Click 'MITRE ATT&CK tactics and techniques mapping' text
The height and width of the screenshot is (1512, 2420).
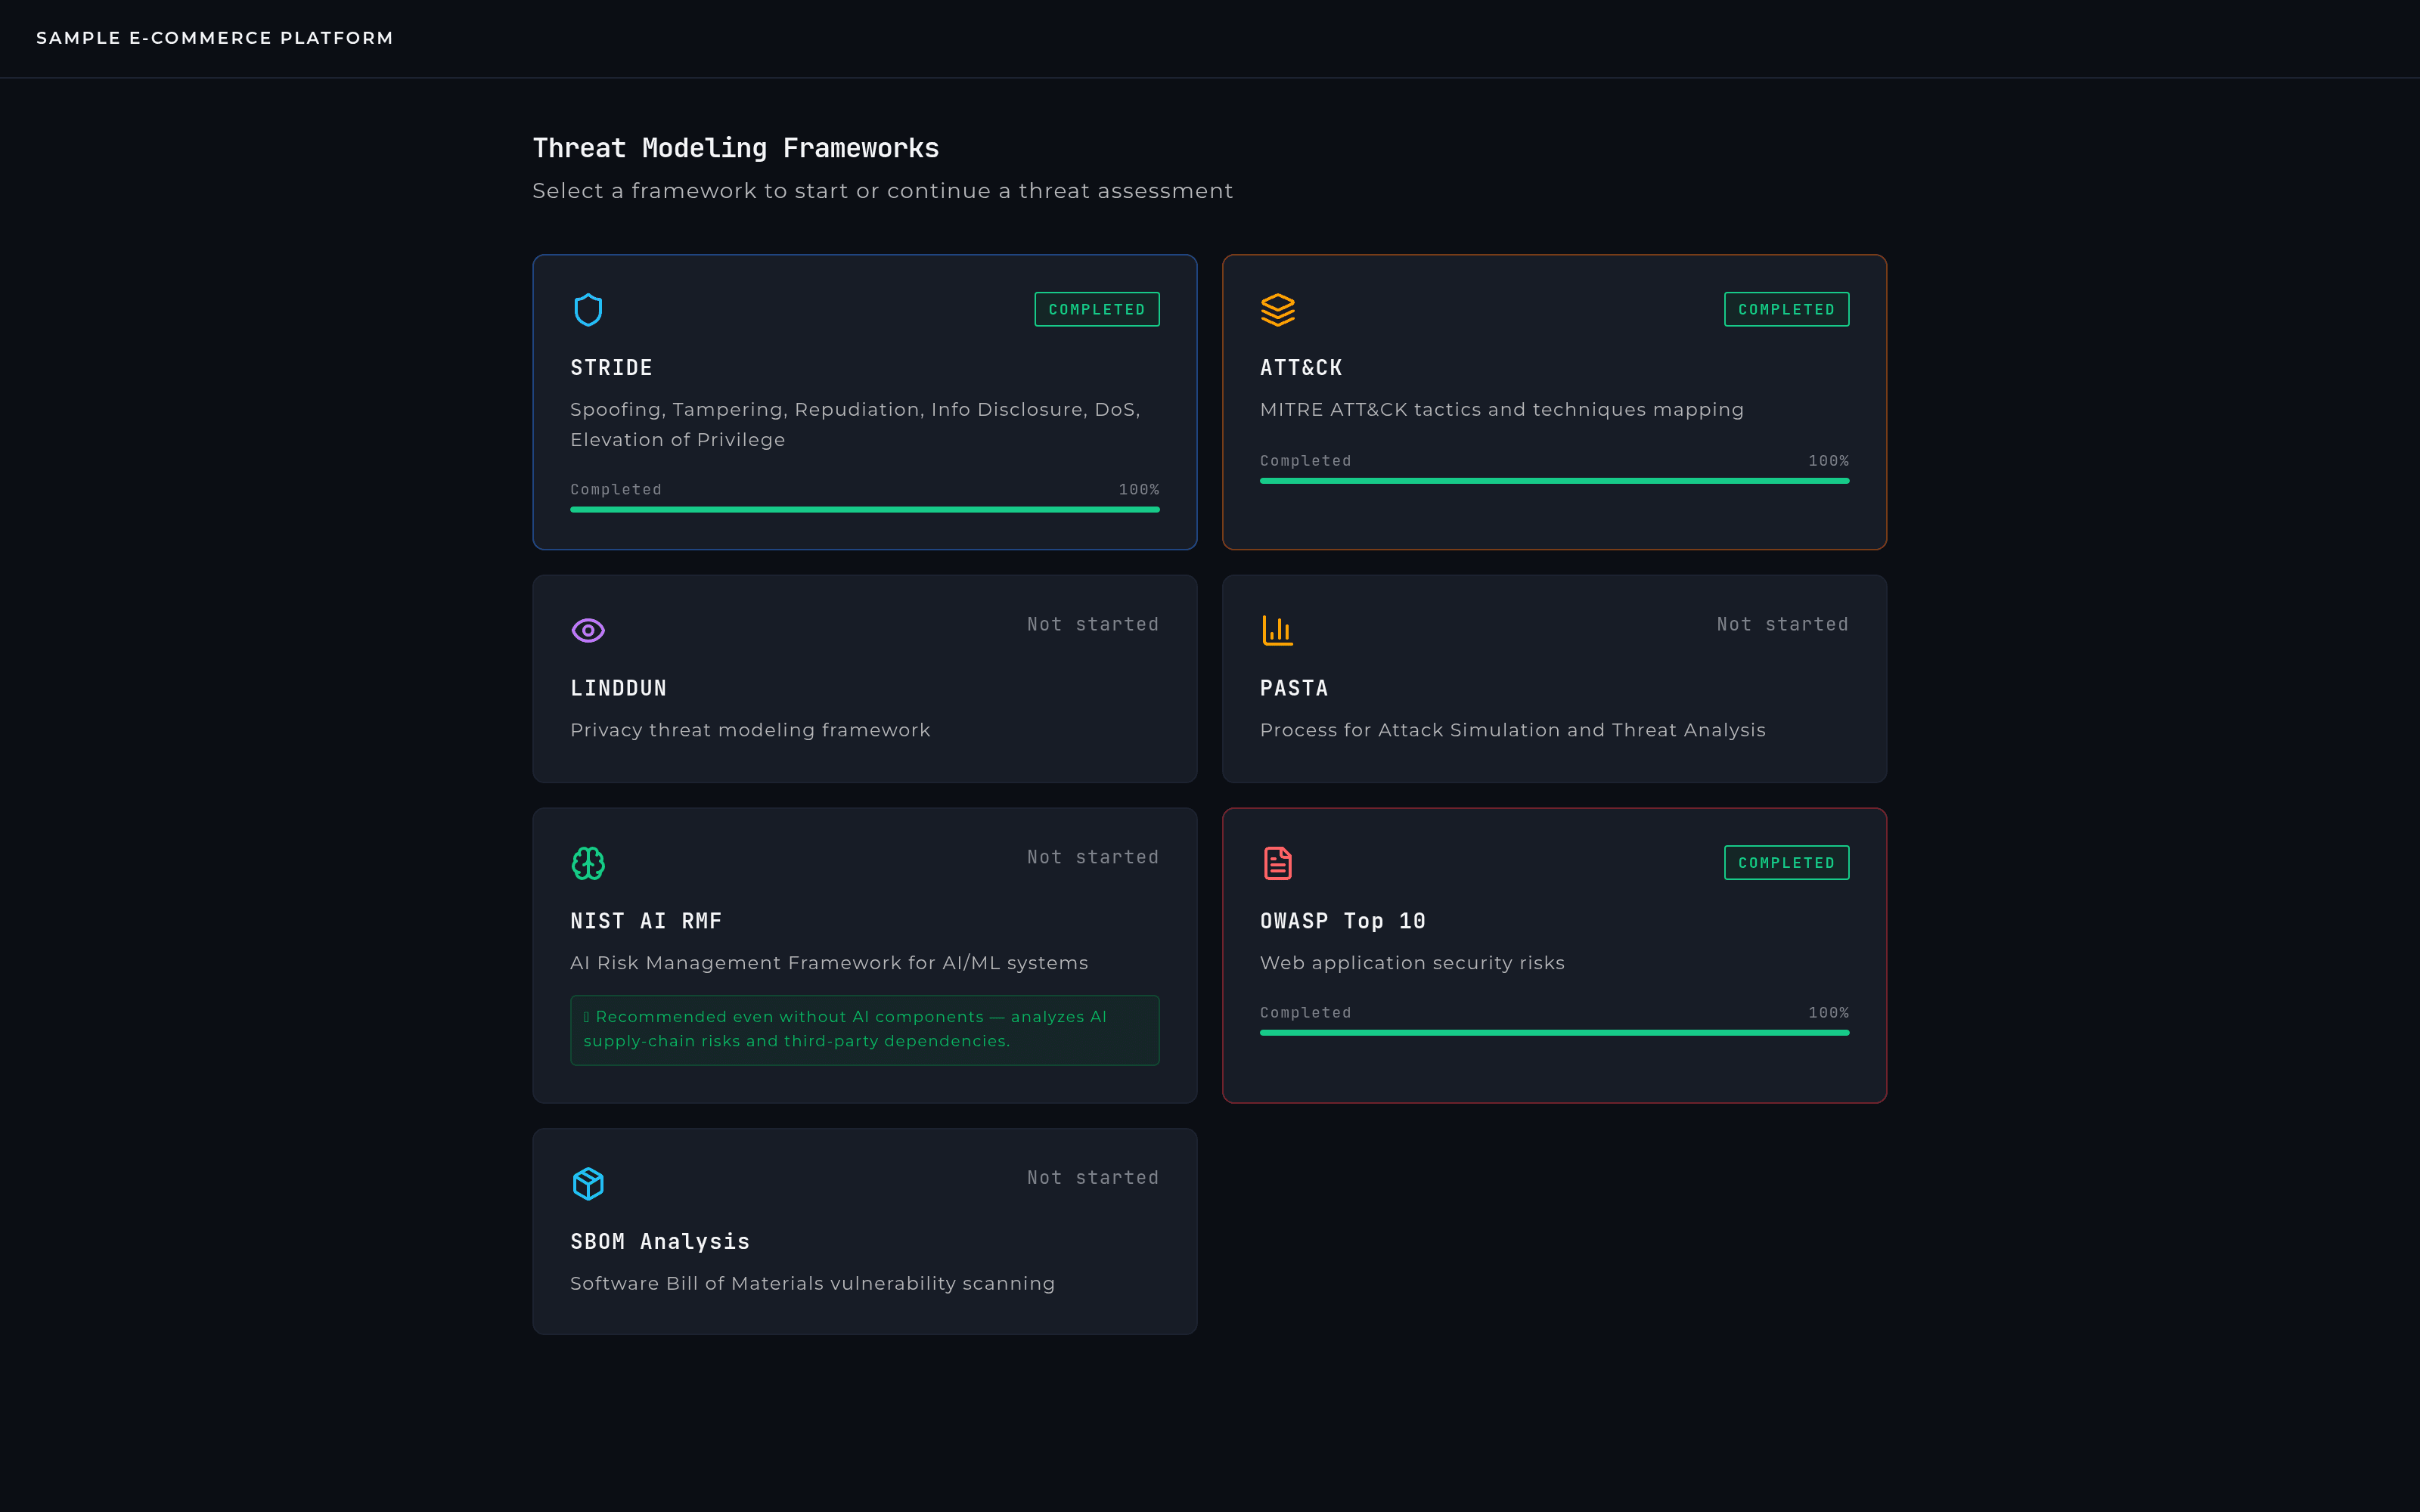[1502, 410]
